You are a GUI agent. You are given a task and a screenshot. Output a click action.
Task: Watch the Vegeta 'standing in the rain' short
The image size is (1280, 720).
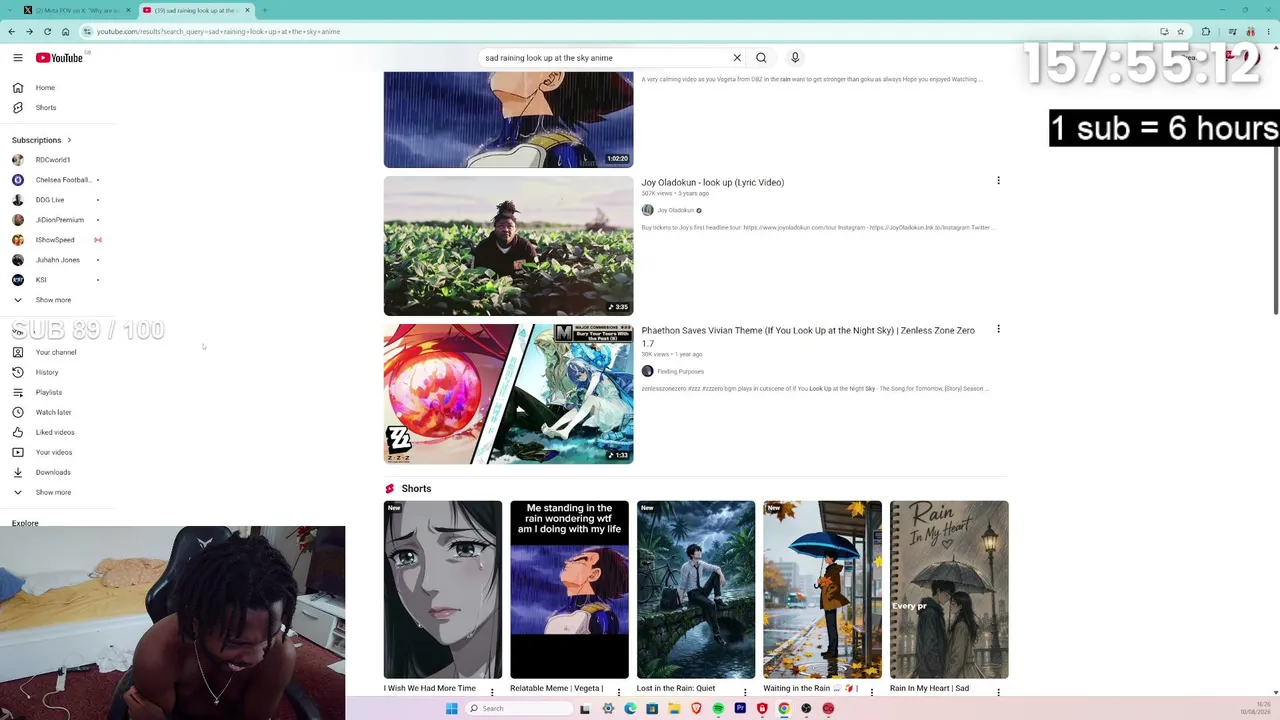click(569, 590)
